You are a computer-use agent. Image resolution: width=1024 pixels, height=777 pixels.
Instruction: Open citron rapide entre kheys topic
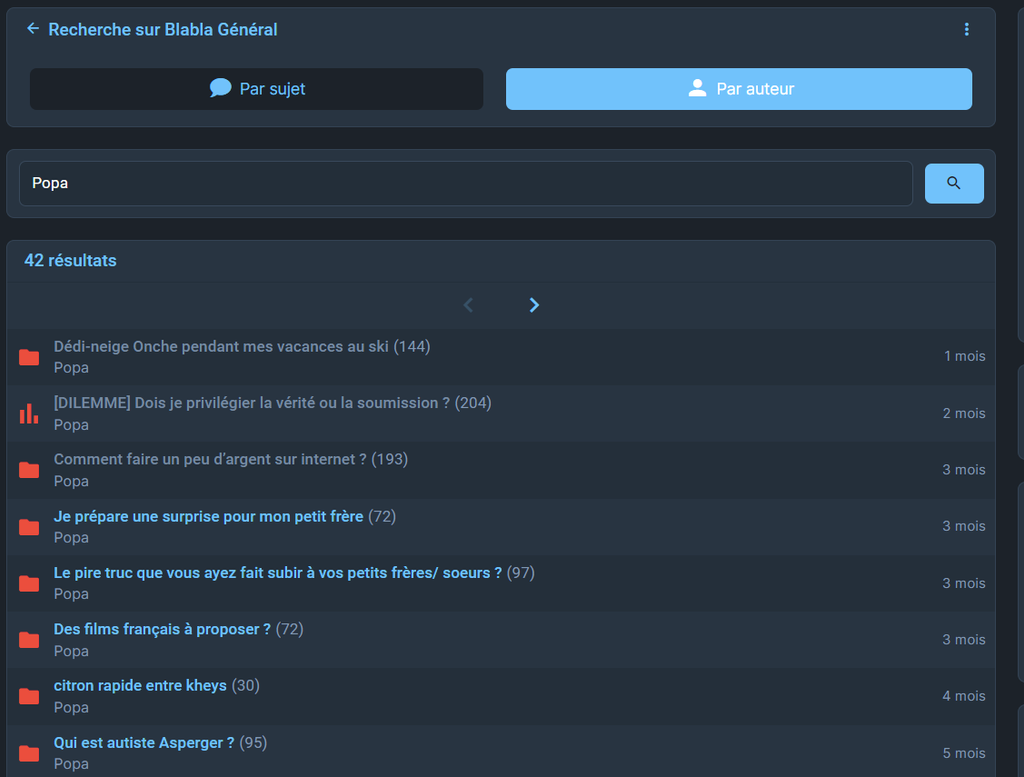coord(140,686)
